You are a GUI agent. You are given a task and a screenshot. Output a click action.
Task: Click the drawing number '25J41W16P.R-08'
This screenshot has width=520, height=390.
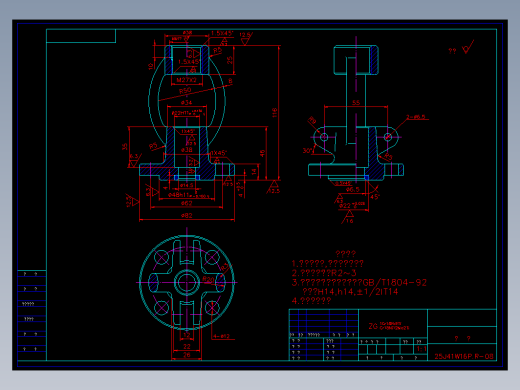point(464,356)
